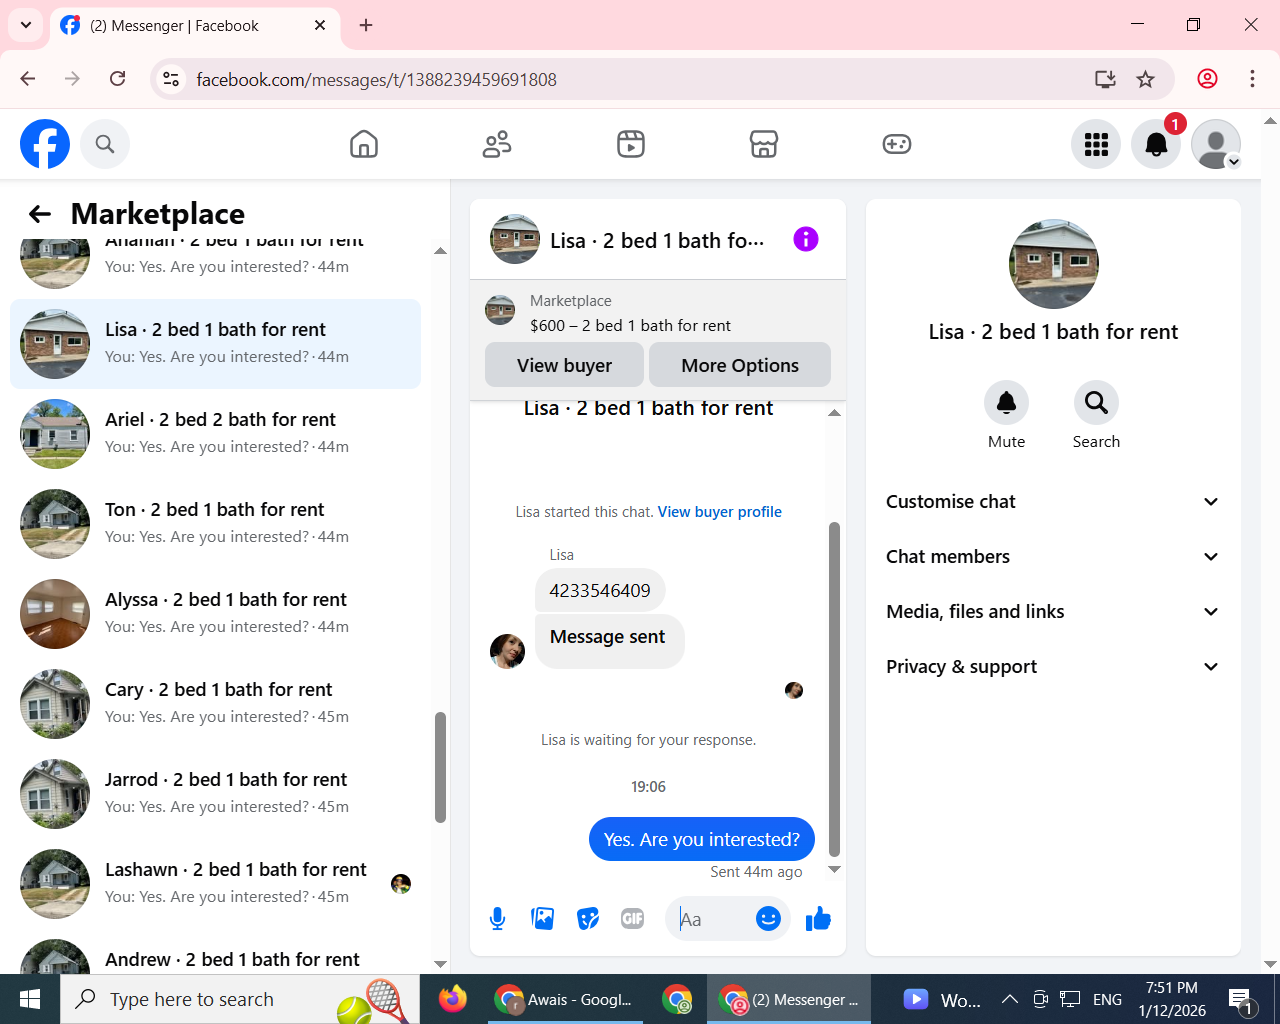This screenshot has height=1024, width=1280.
Task: Click the browser address bar URL
Action: (x=376, y=79)
